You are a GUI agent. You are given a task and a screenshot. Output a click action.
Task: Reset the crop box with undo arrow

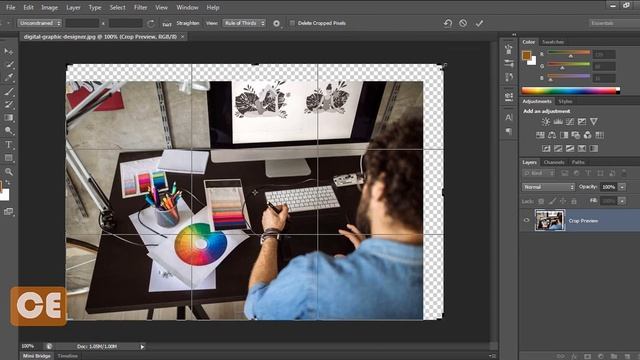point(448,23)
